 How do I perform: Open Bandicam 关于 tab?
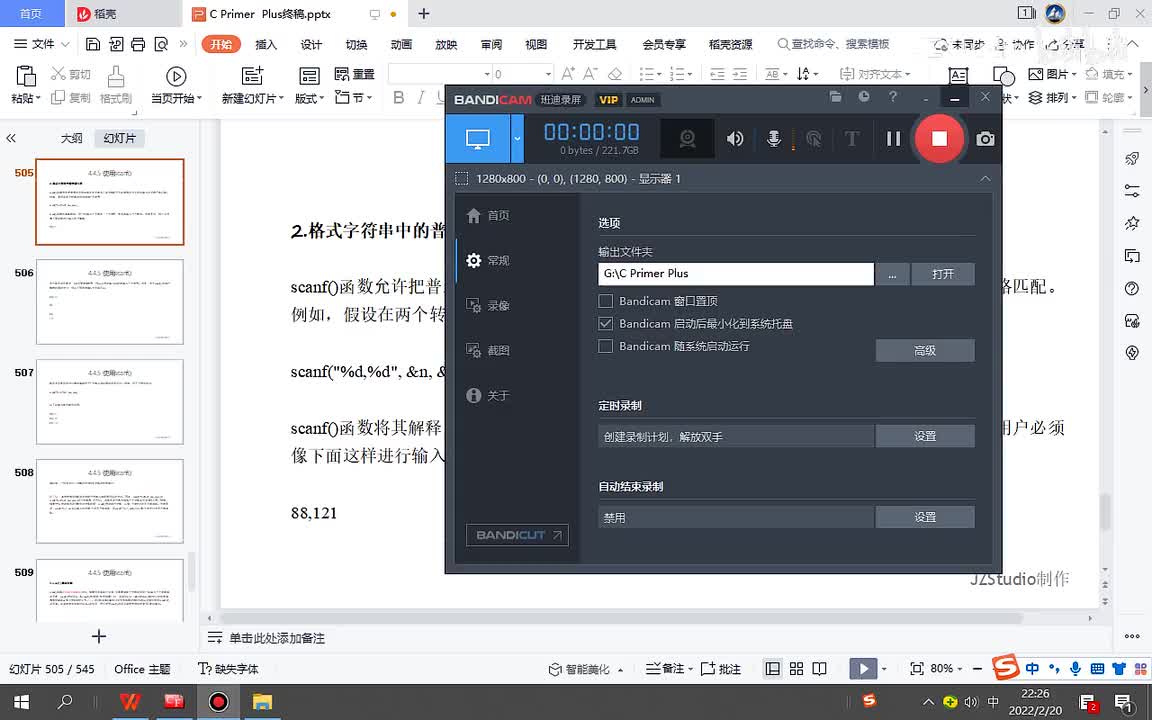(x=489, y=395)
